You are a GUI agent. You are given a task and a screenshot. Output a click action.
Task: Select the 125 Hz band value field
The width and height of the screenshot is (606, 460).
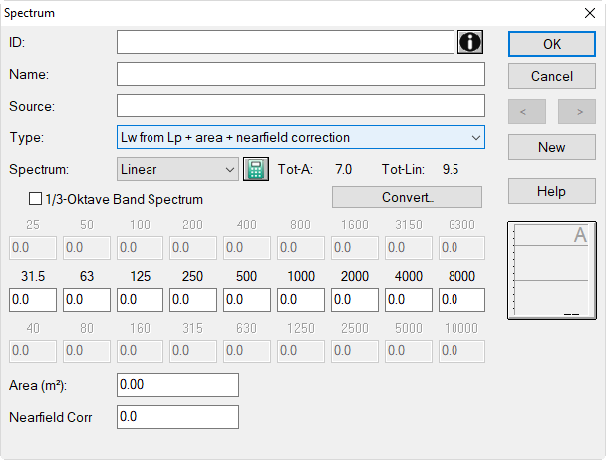140,300
